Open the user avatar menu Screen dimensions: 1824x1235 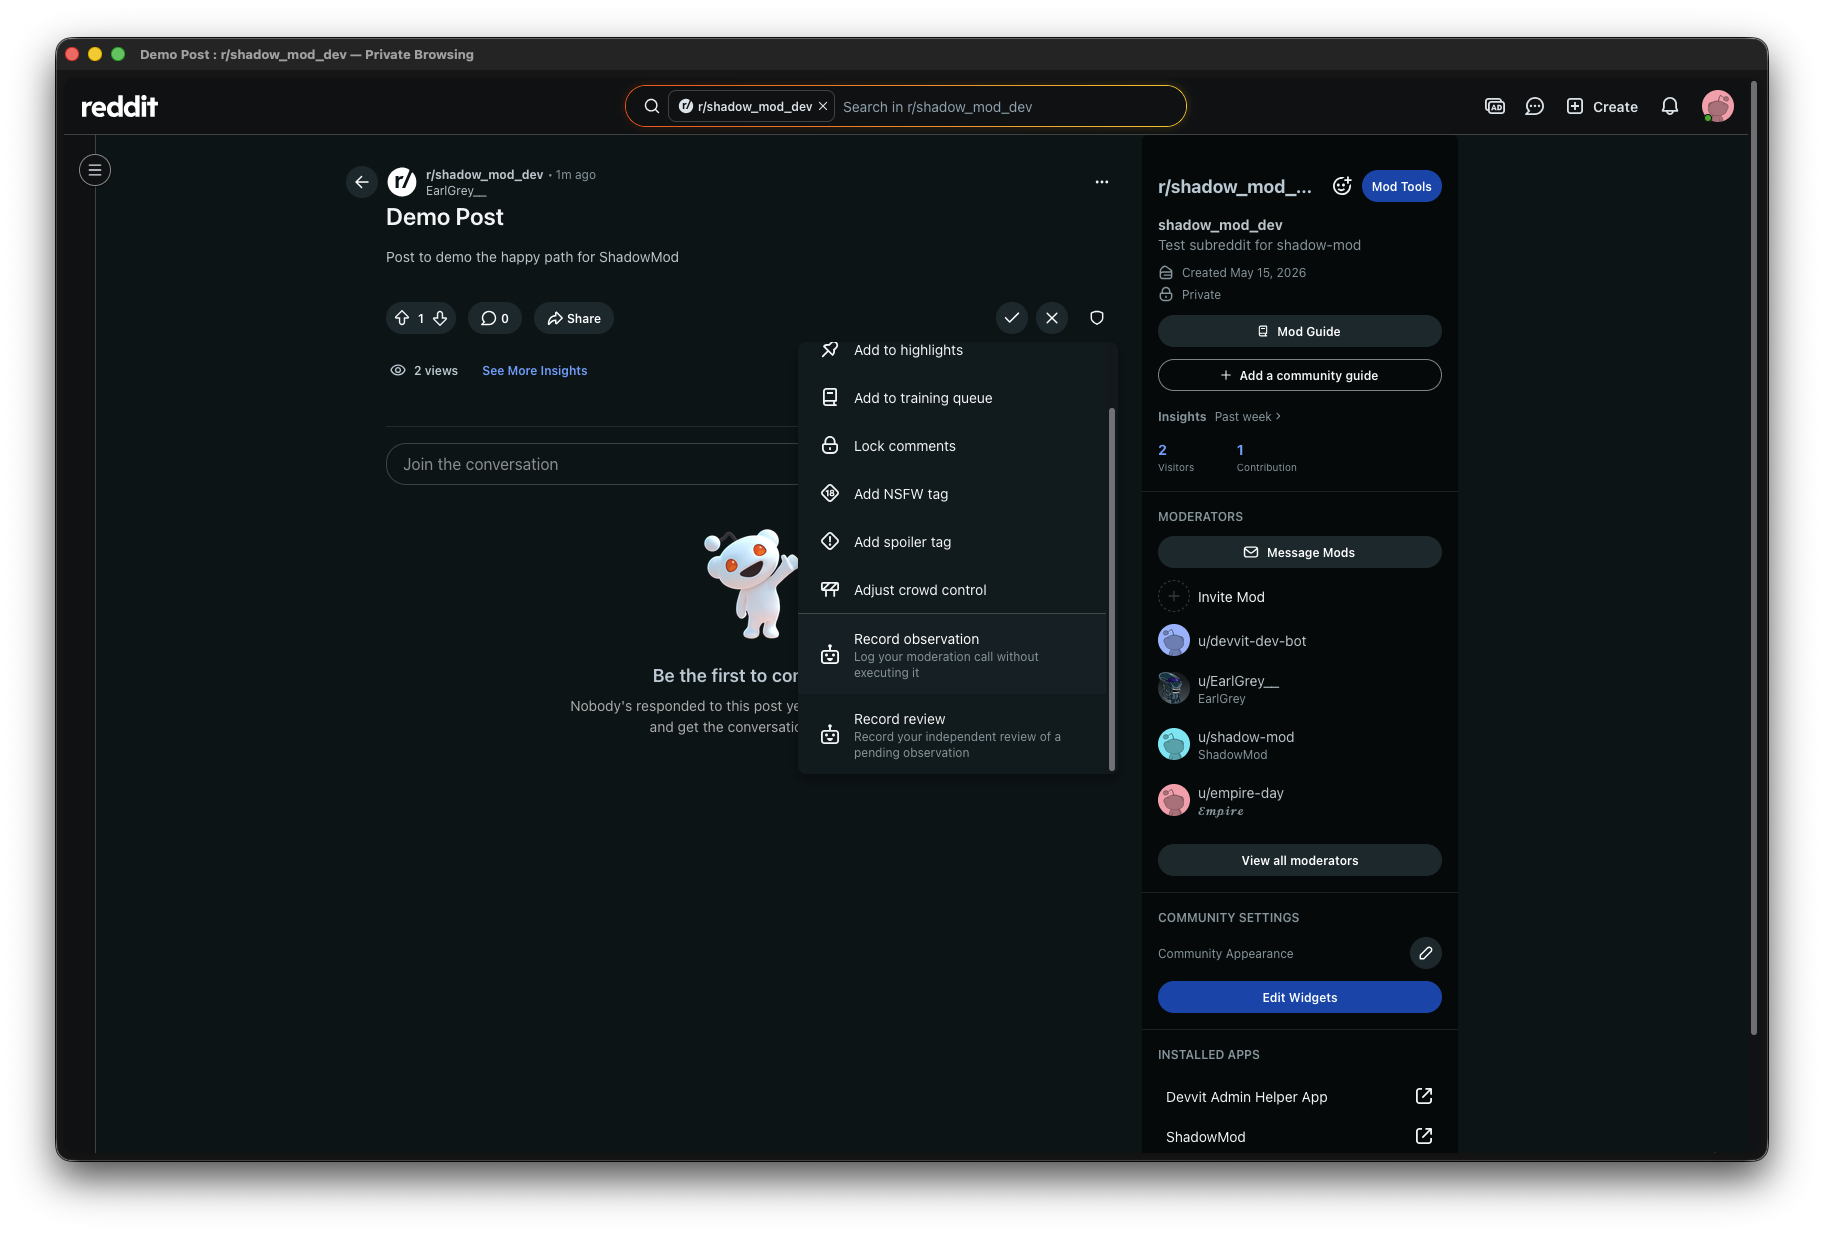[x=1717, y=106]
